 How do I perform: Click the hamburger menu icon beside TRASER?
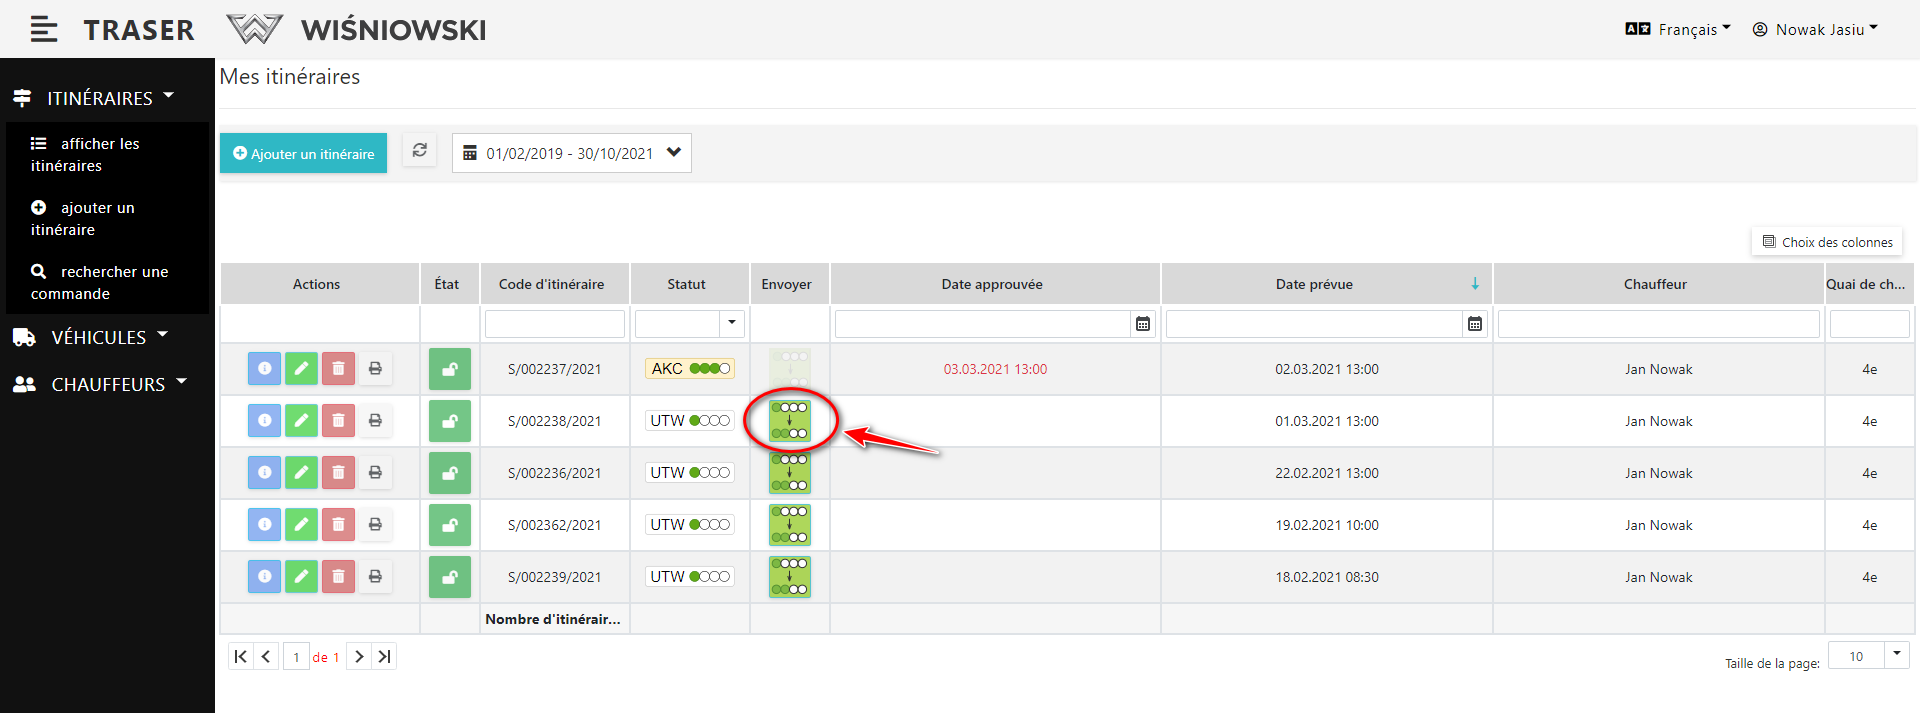tap(43, 30)
